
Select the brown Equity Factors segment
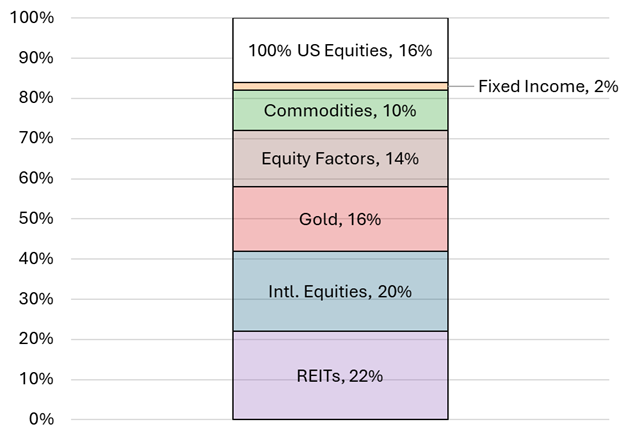coord(340,172)
